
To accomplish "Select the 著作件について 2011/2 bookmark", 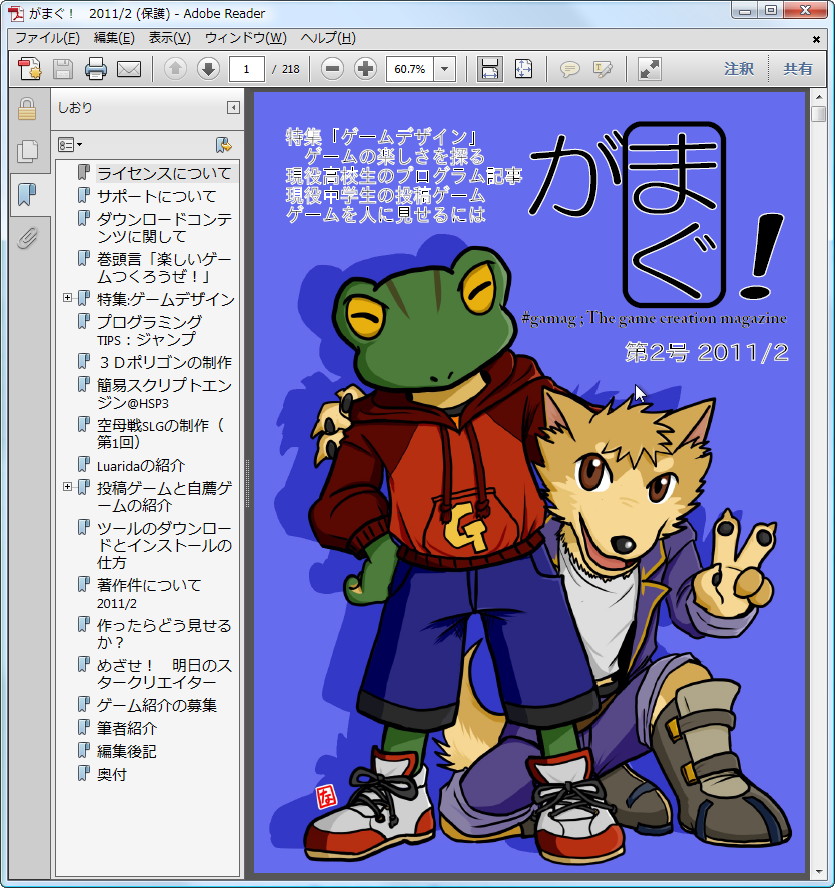I will (x=149, y=594).
